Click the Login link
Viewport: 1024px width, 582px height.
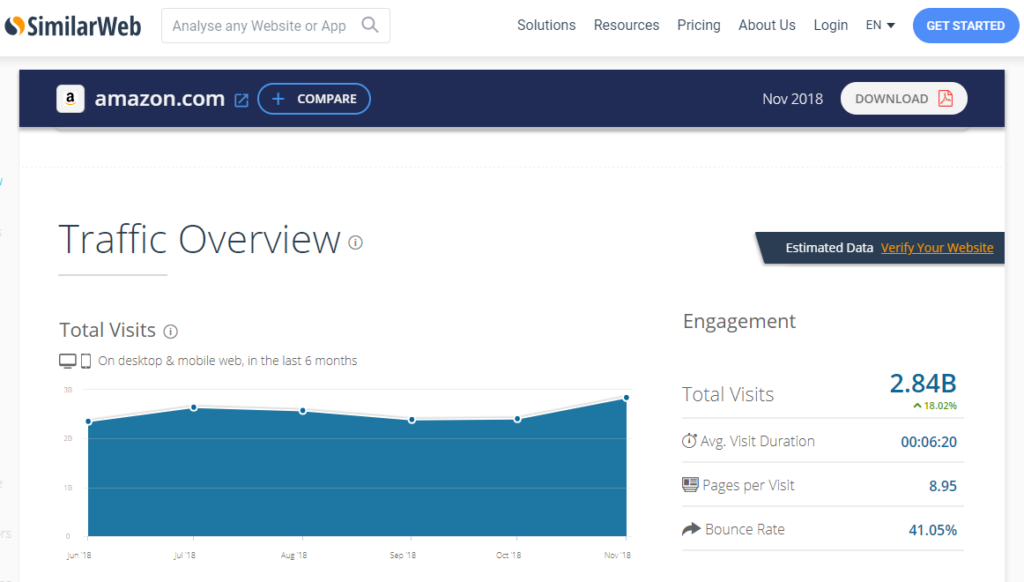coord(831,25)
